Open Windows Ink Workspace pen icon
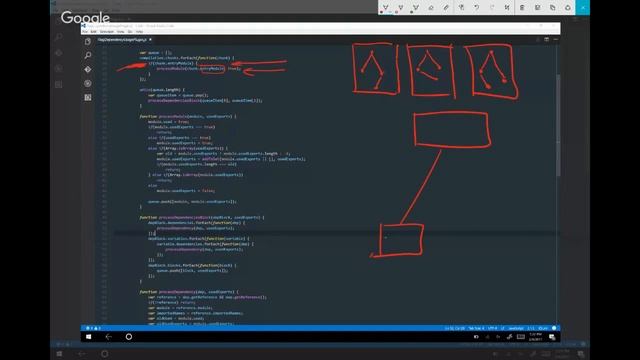640x360 pixels. point(509,337)
